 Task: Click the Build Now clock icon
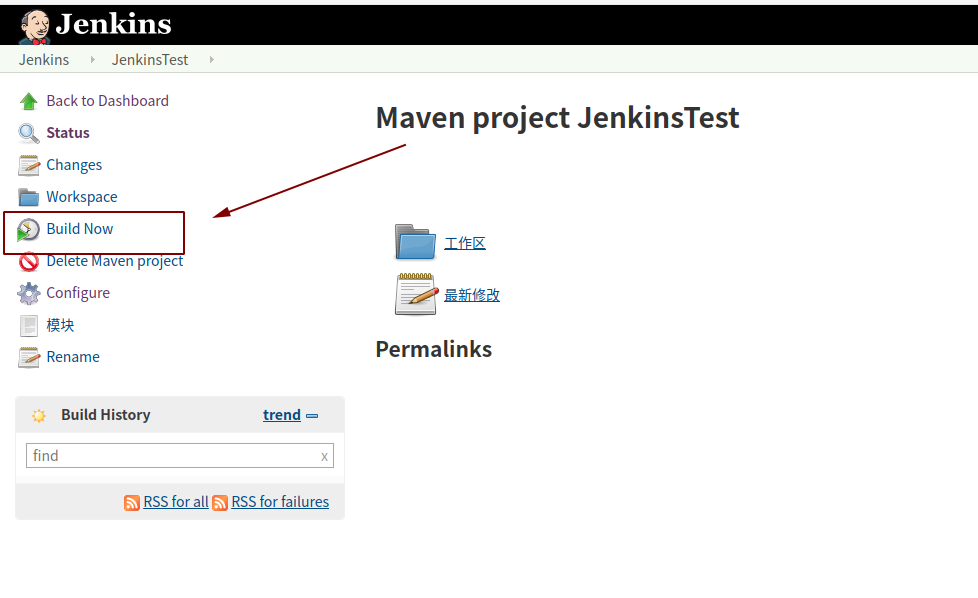(x=27, y=228)
